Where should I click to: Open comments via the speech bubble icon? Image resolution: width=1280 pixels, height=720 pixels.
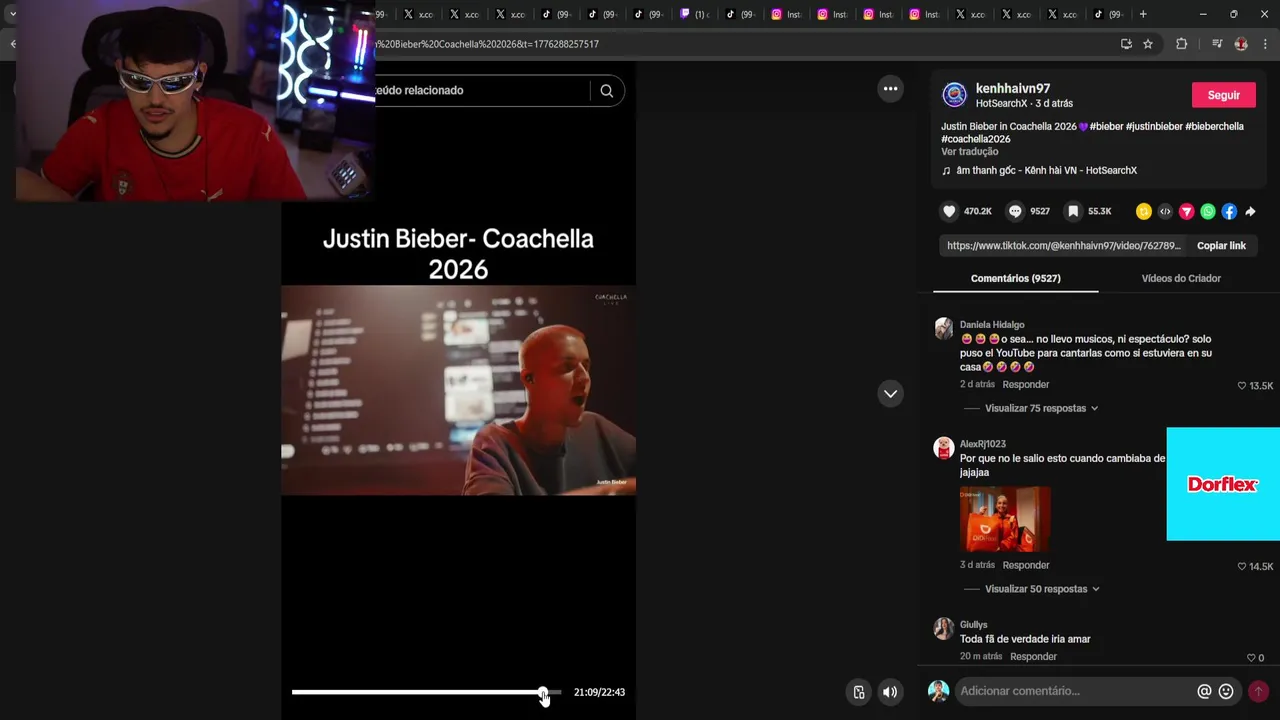(x=1015, y=211)
